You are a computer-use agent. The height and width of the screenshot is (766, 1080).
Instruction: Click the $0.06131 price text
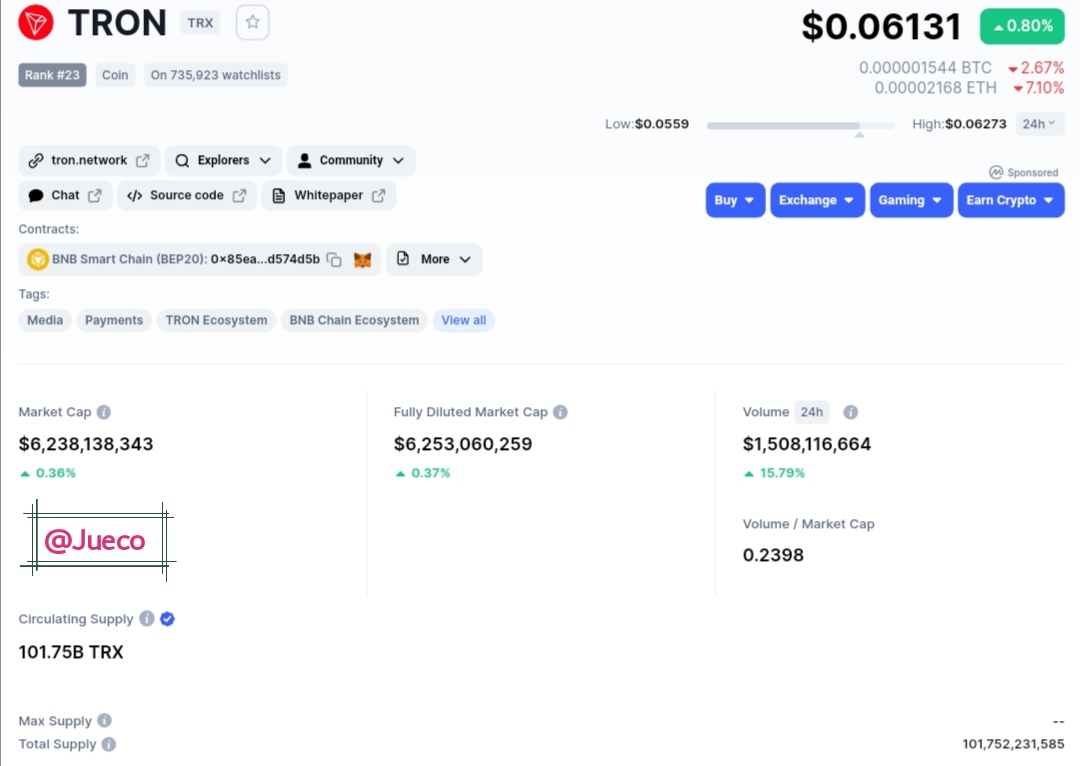(881, 26)
